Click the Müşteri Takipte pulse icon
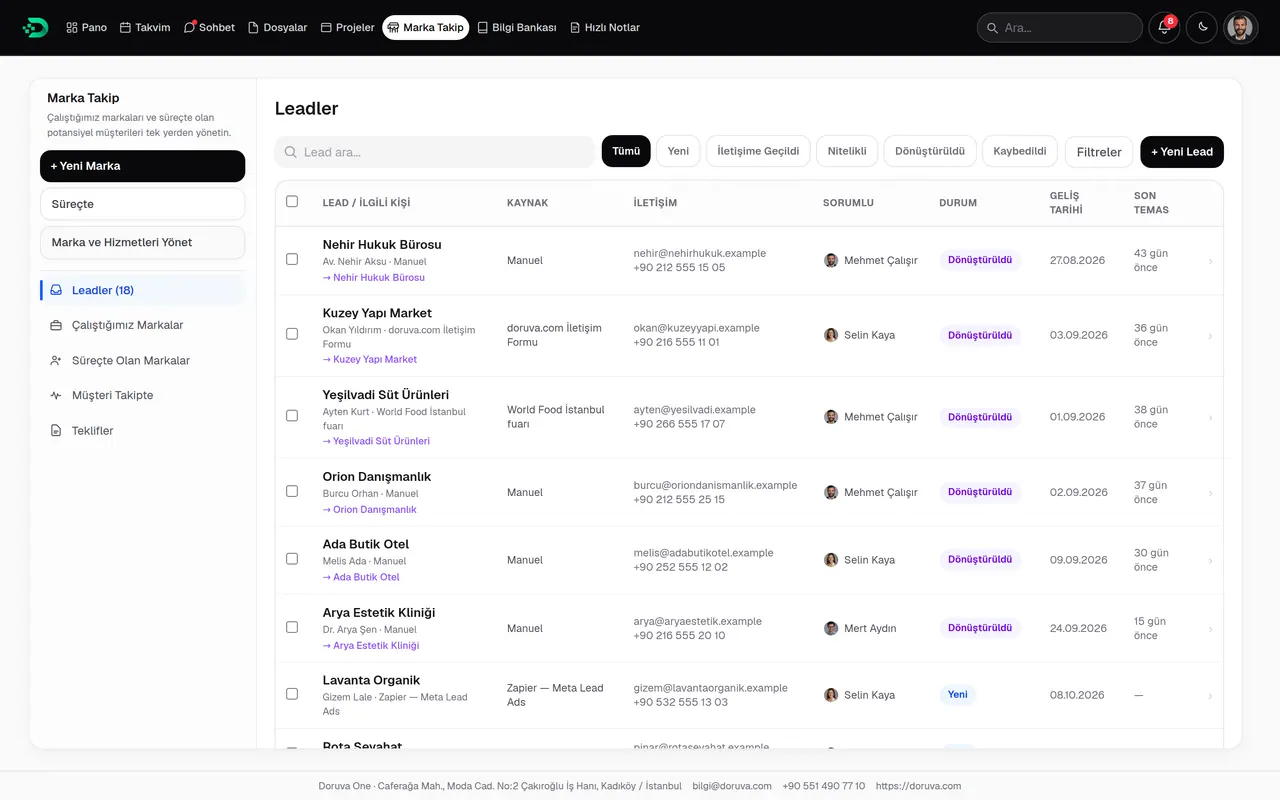This screenshot has width=1280, height=800. coord(56,395)
